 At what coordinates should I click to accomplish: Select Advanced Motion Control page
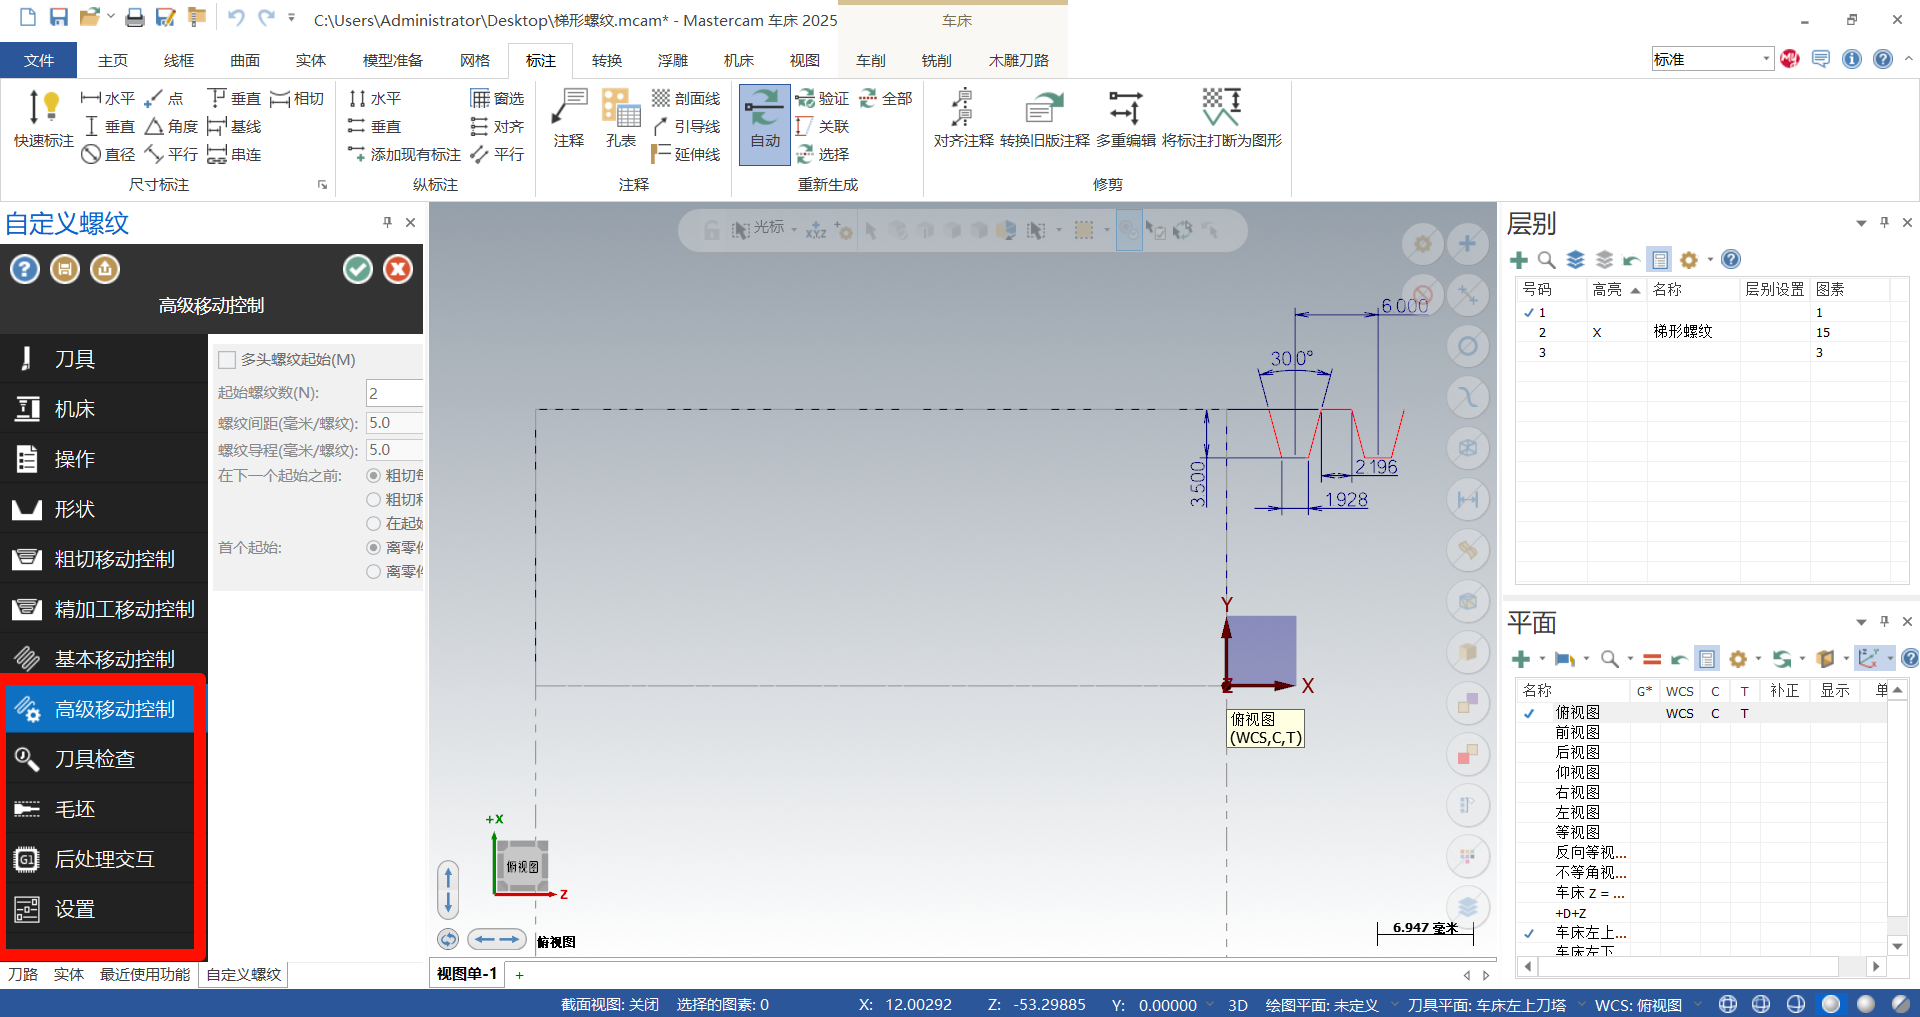point(104,709)
